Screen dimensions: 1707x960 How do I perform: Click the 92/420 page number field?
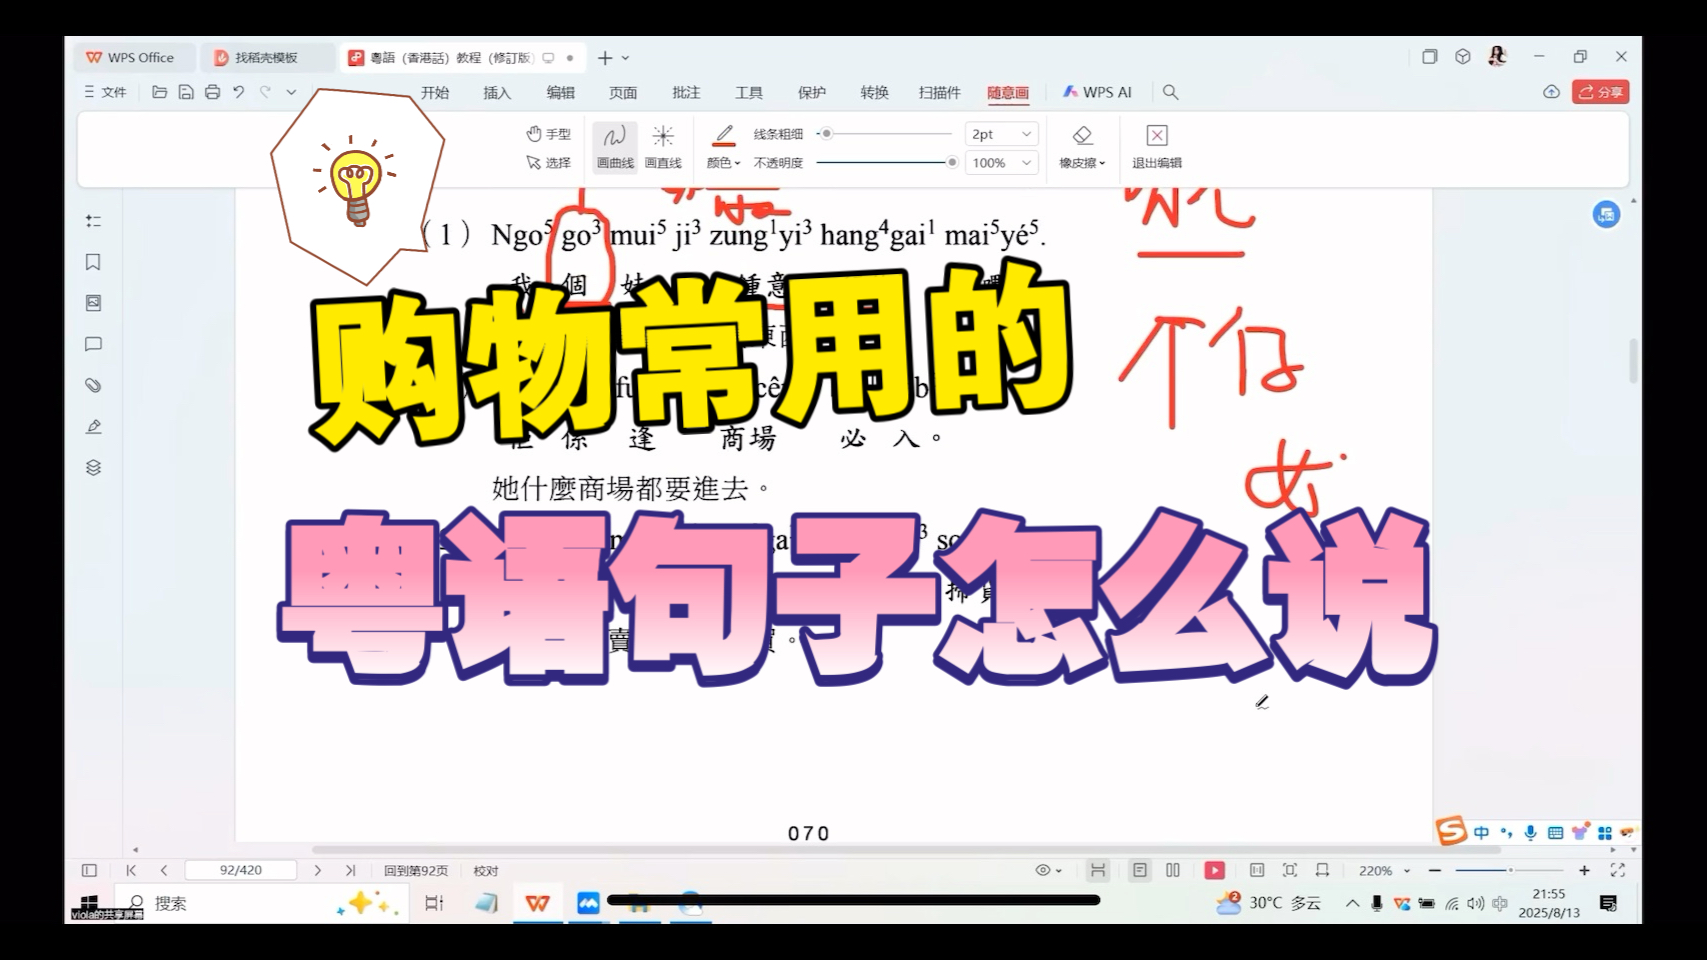tap(241, 871)
